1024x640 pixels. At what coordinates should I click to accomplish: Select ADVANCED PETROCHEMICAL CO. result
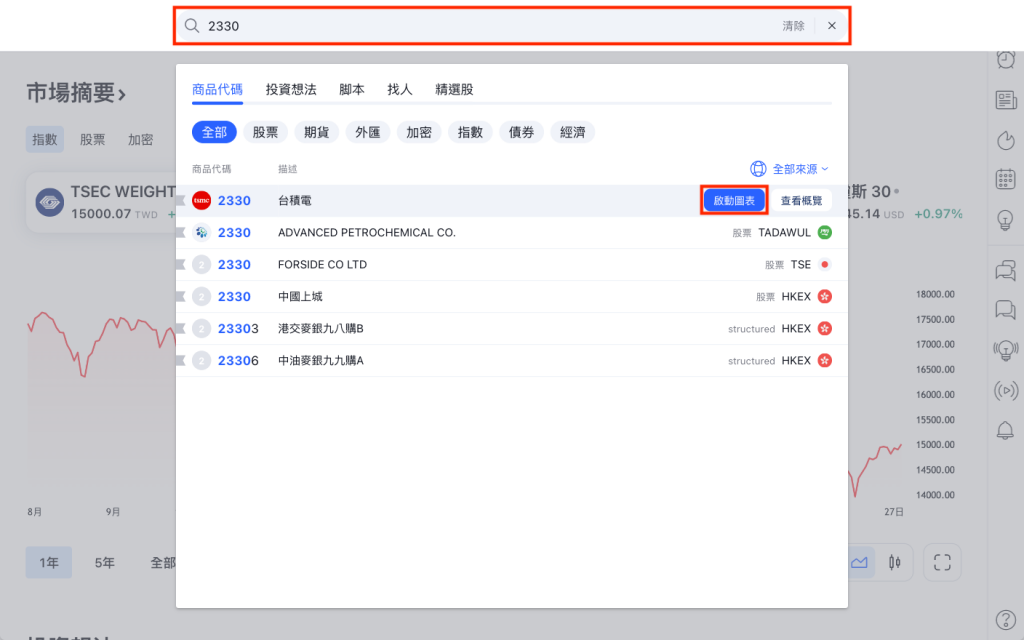point(511,232)
